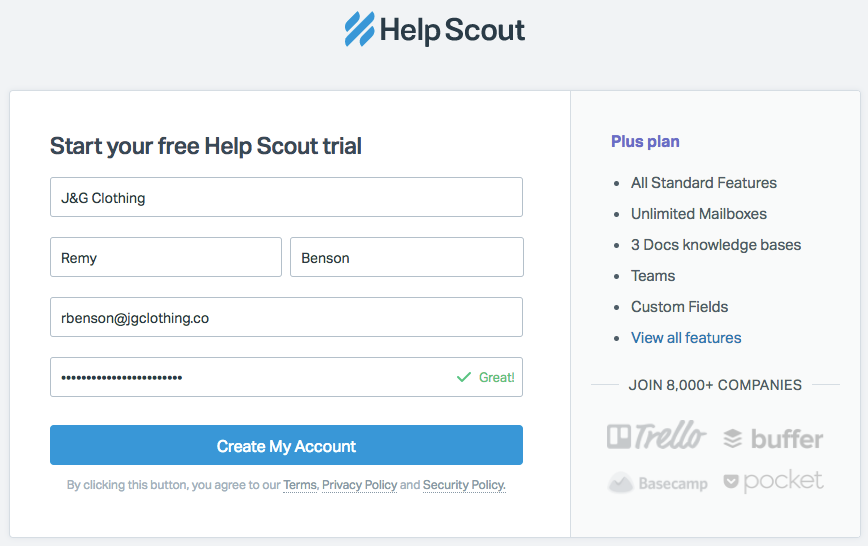Click the Great! password strength label
The image size is (868, 546).
tap(497, 377)
